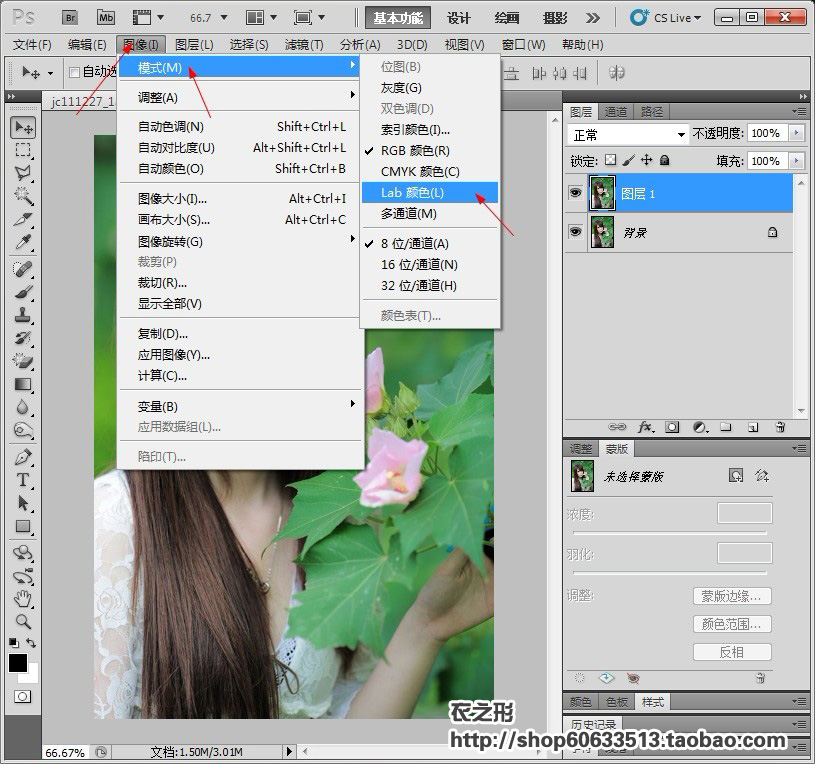This screenshot has height=764, width=815.
Task: Open the CS Live dropdown
Action: pos(666,18)
